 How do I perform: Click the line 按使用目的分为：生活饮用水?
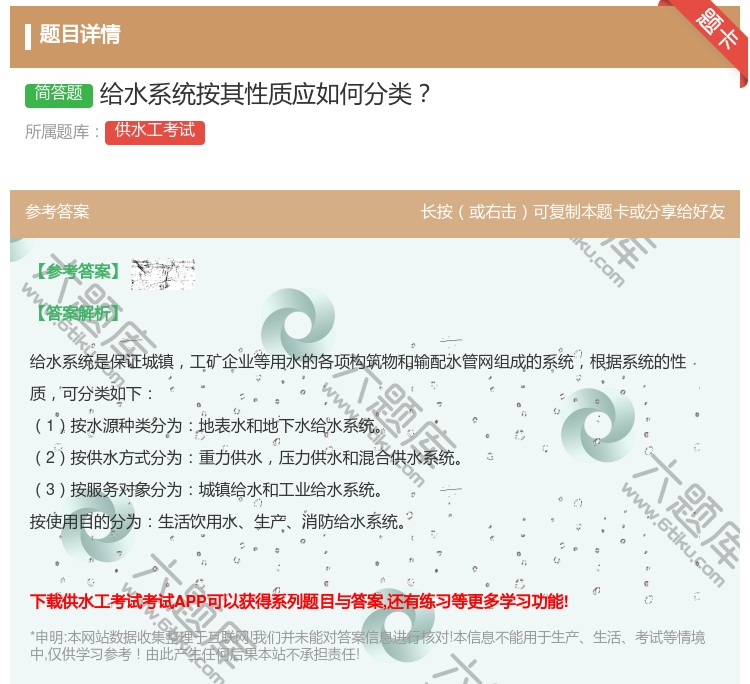[218, 522]
